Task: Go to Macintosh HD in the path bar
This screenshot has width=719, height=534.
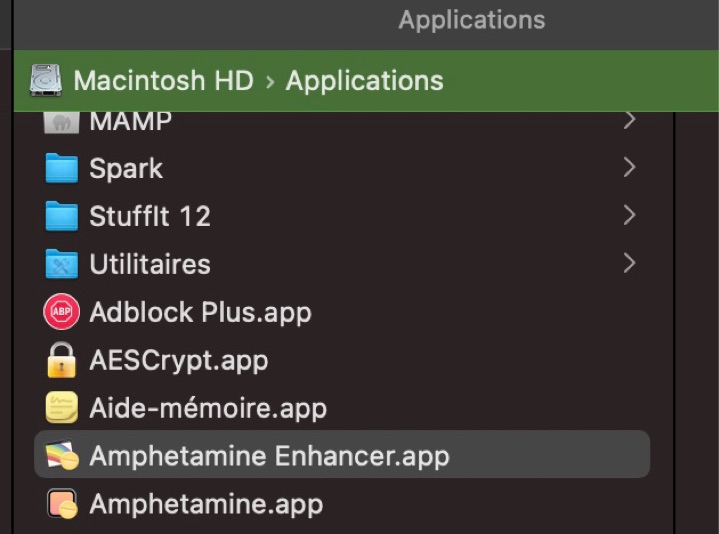Action: 163,81
